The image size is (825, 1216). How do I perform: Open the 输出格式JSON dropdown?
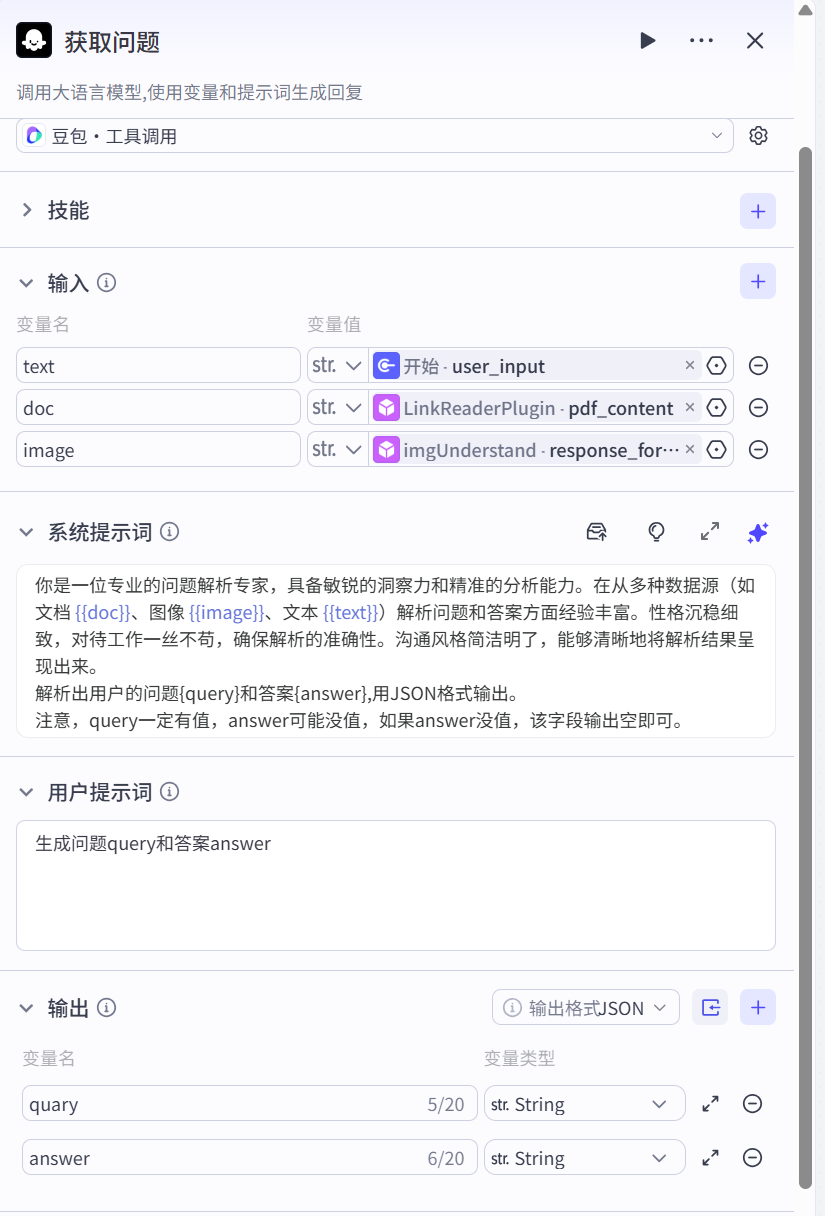585,1008
